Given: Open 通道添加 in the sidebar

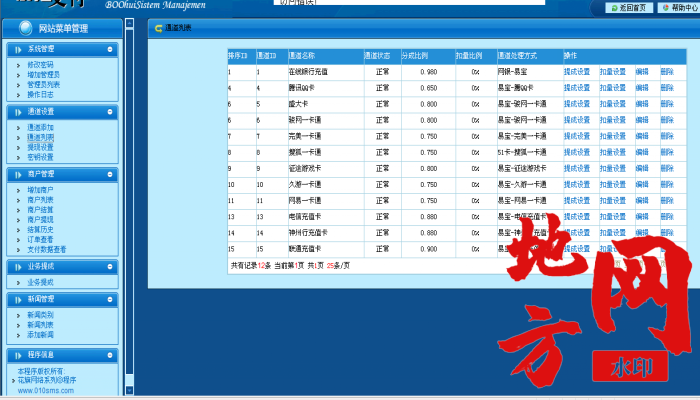Looking at the screenshot, I should click(40, 127).
